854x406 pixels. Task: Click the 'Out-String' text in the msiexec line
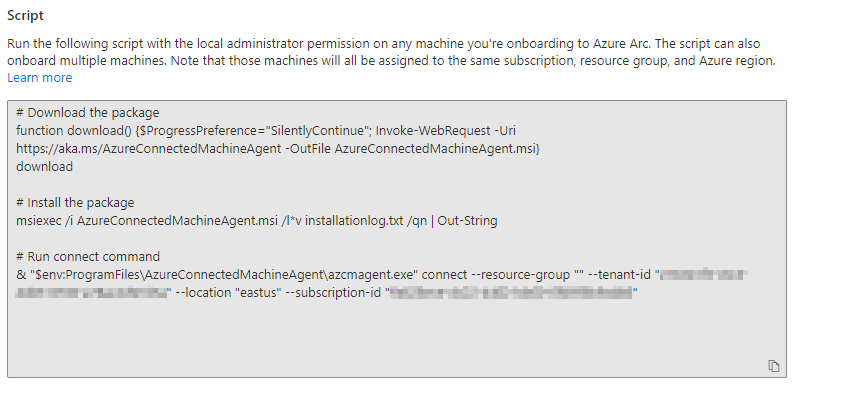click(x=467, y=221)
